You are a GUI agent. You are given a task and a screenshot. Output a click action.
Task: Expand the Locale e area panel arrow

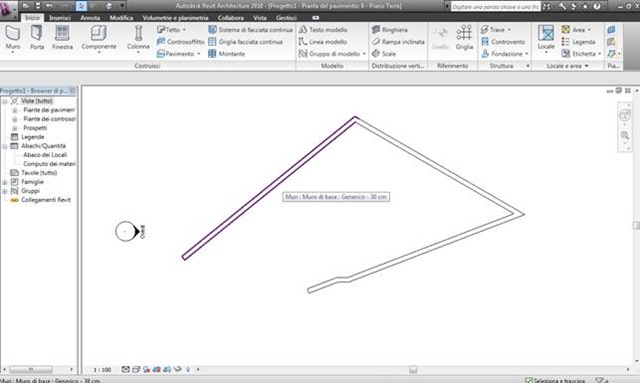[x=587, y=66]
